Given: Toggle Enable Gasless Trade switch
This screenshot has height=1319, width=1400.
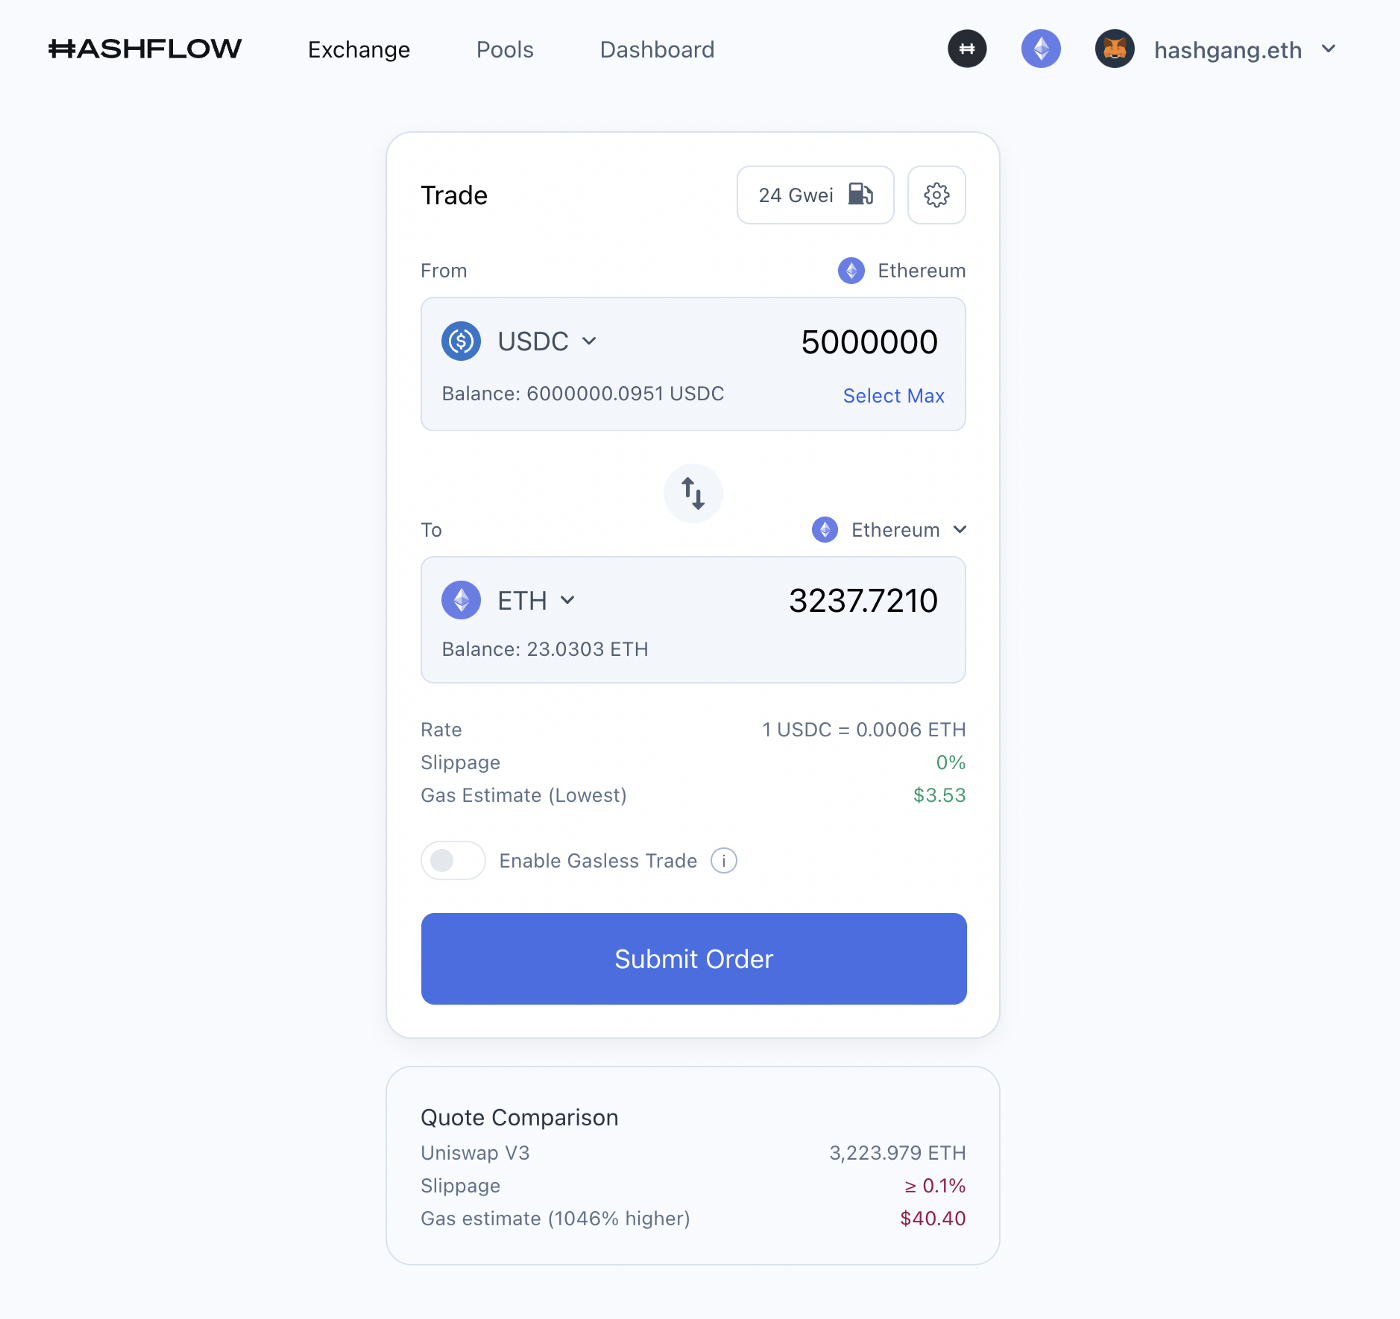Looking at the screenshot, I should coord(453,860).
